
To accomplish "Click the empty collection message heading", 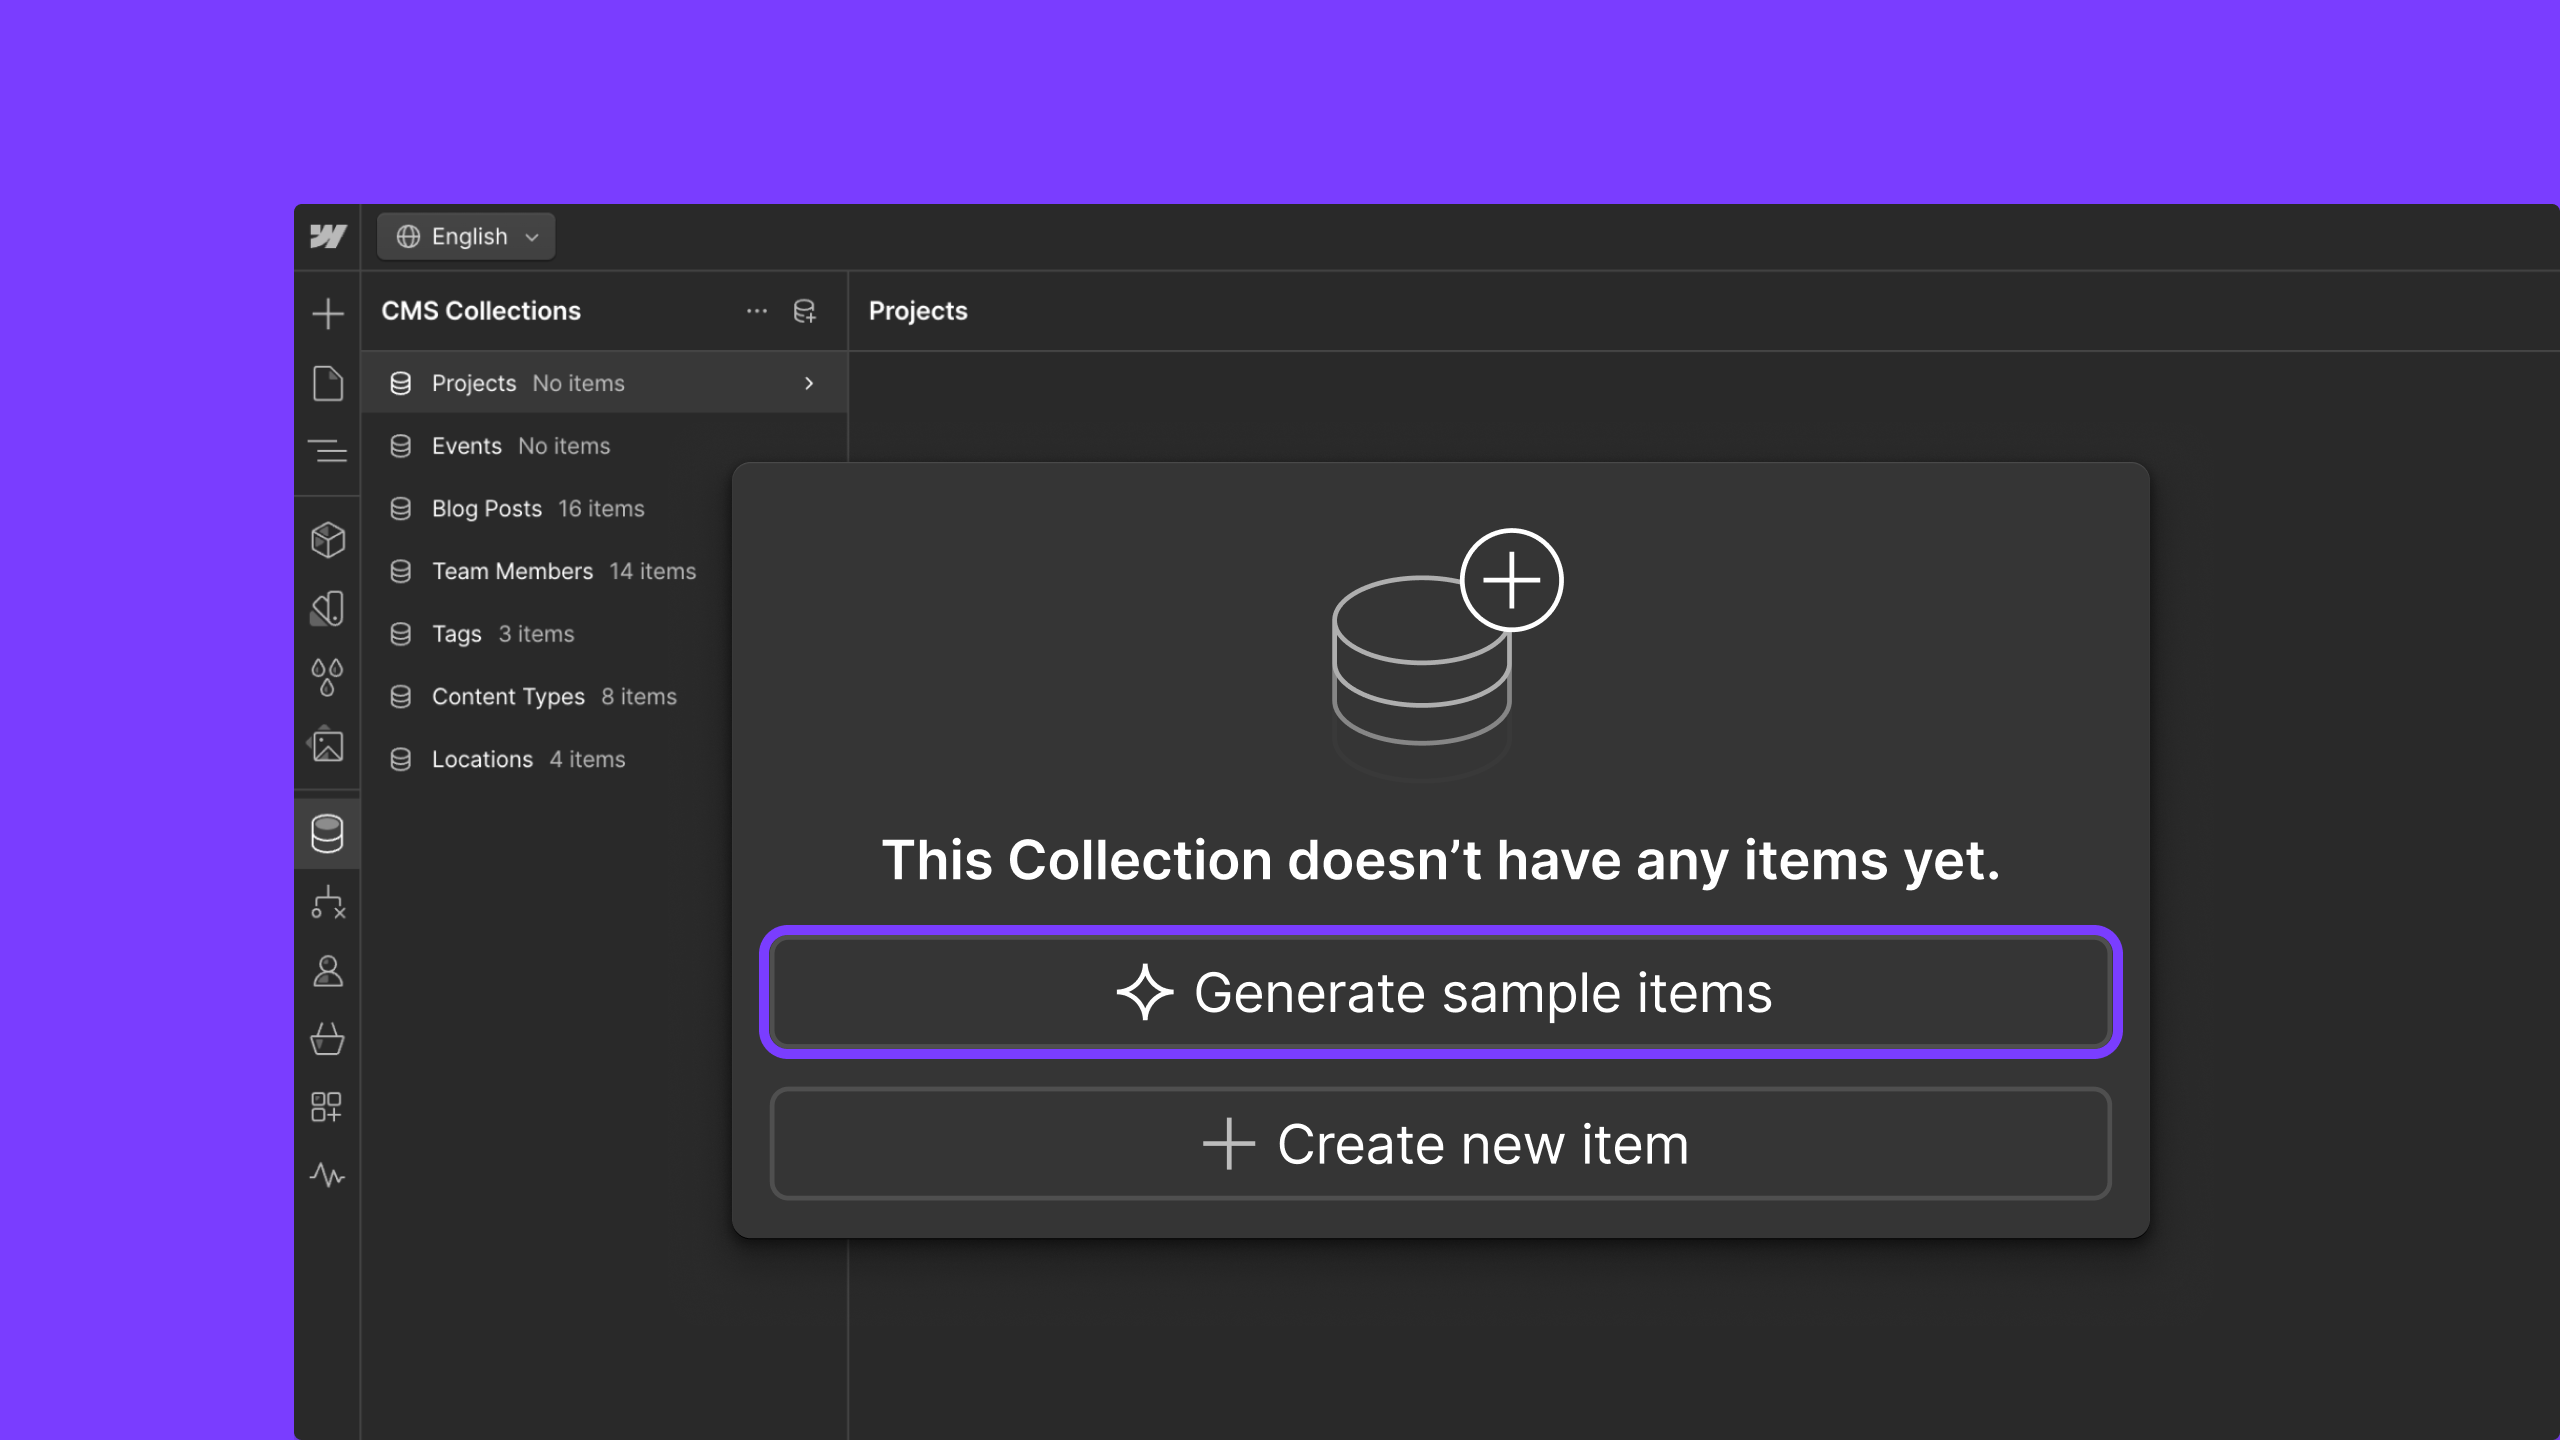I will coord(1441,861).
